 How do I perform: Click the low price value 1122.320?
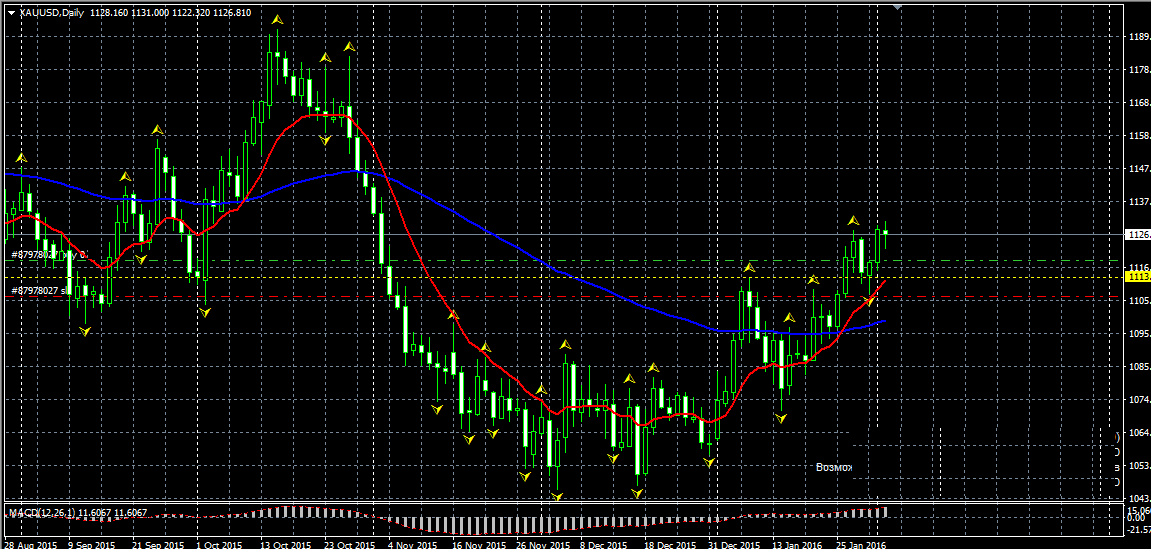[190, 13]
